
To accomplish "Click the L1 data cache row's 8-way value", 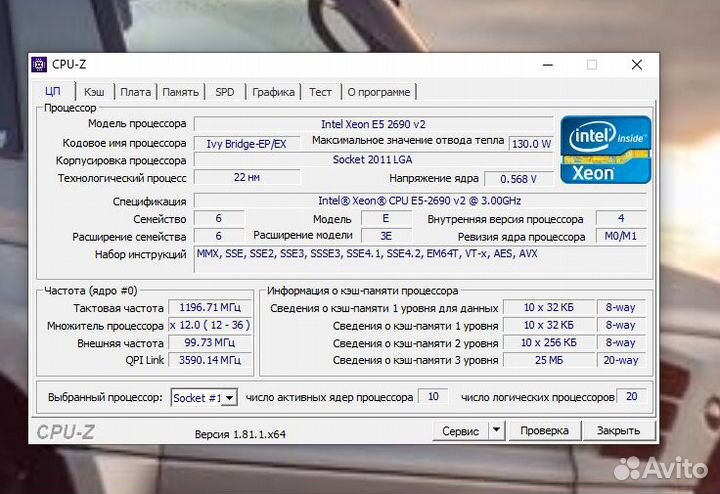I will click(620, 307).
